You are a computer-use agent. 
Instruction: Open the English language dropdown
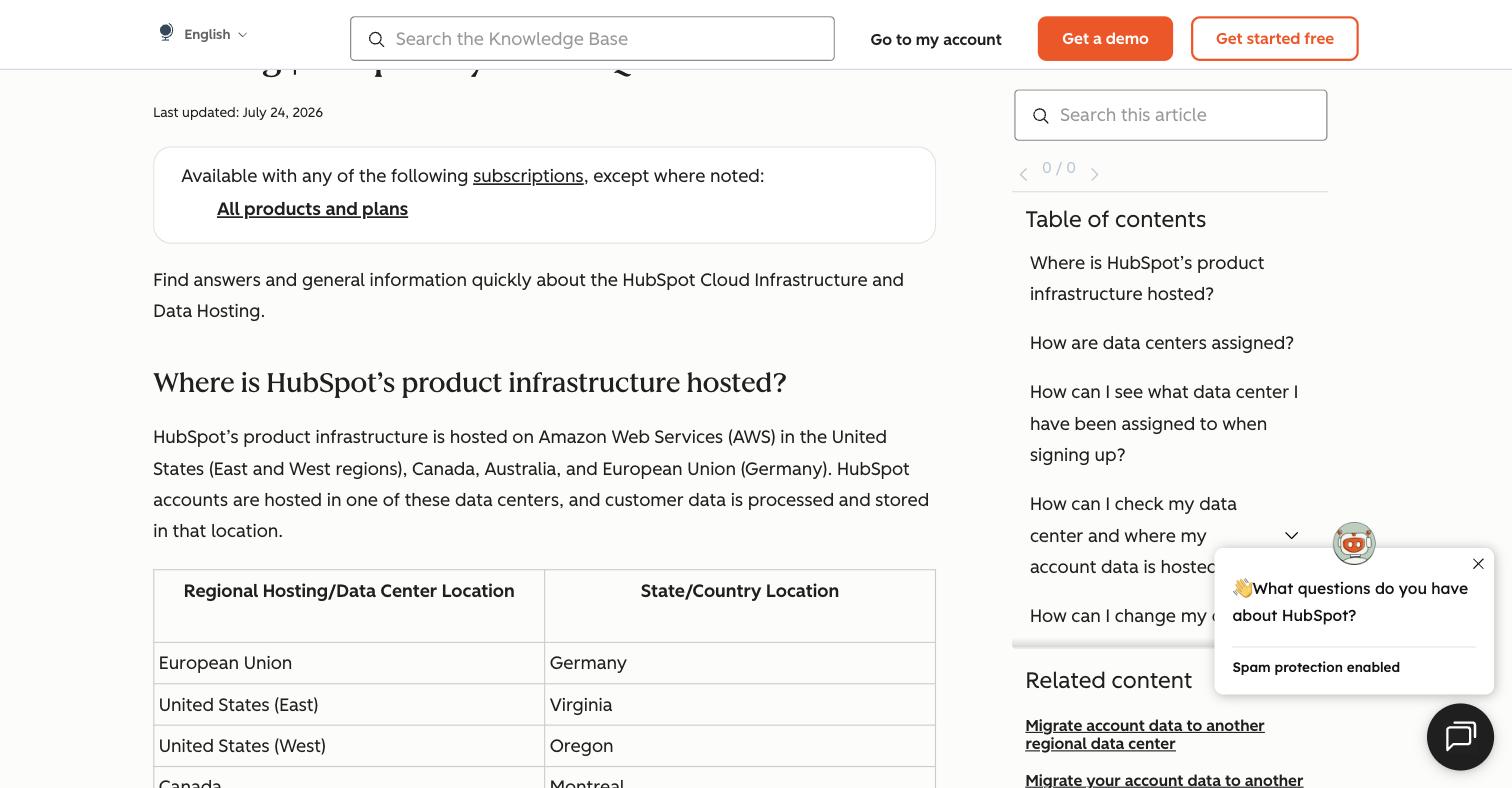215,34
